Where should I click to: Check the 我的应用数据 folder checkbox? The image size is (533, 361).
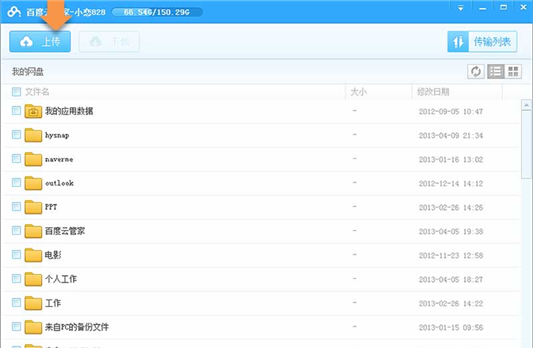coord(16,110)
